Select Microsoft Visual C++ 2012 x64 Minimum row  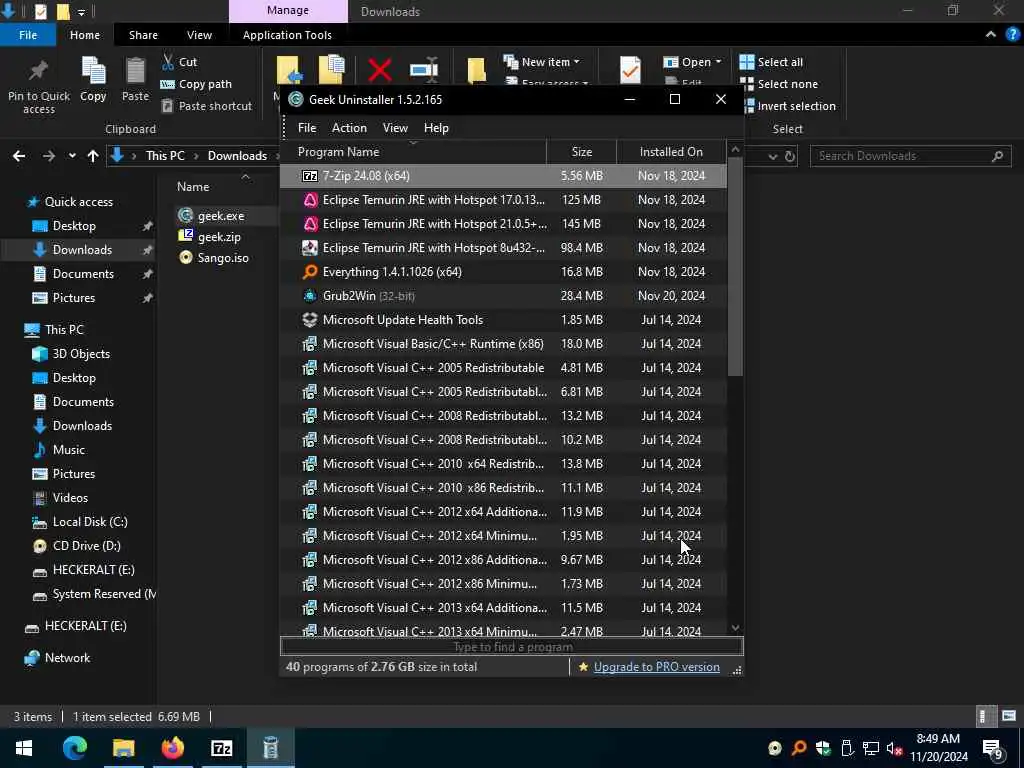pos(504,536)
